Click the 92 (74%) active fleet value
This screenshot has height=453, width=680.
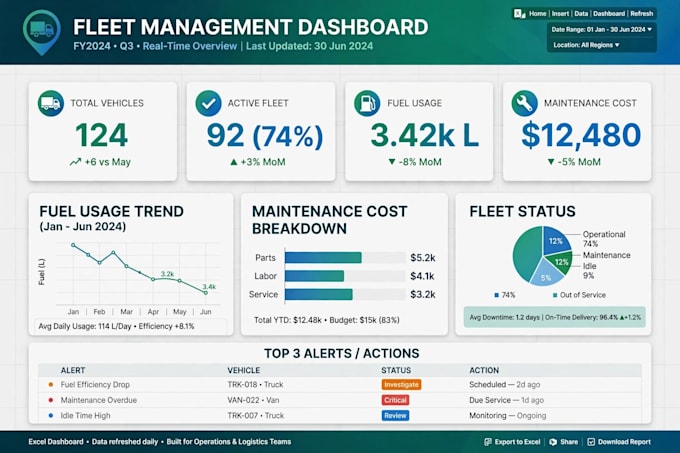pos(265,136)
